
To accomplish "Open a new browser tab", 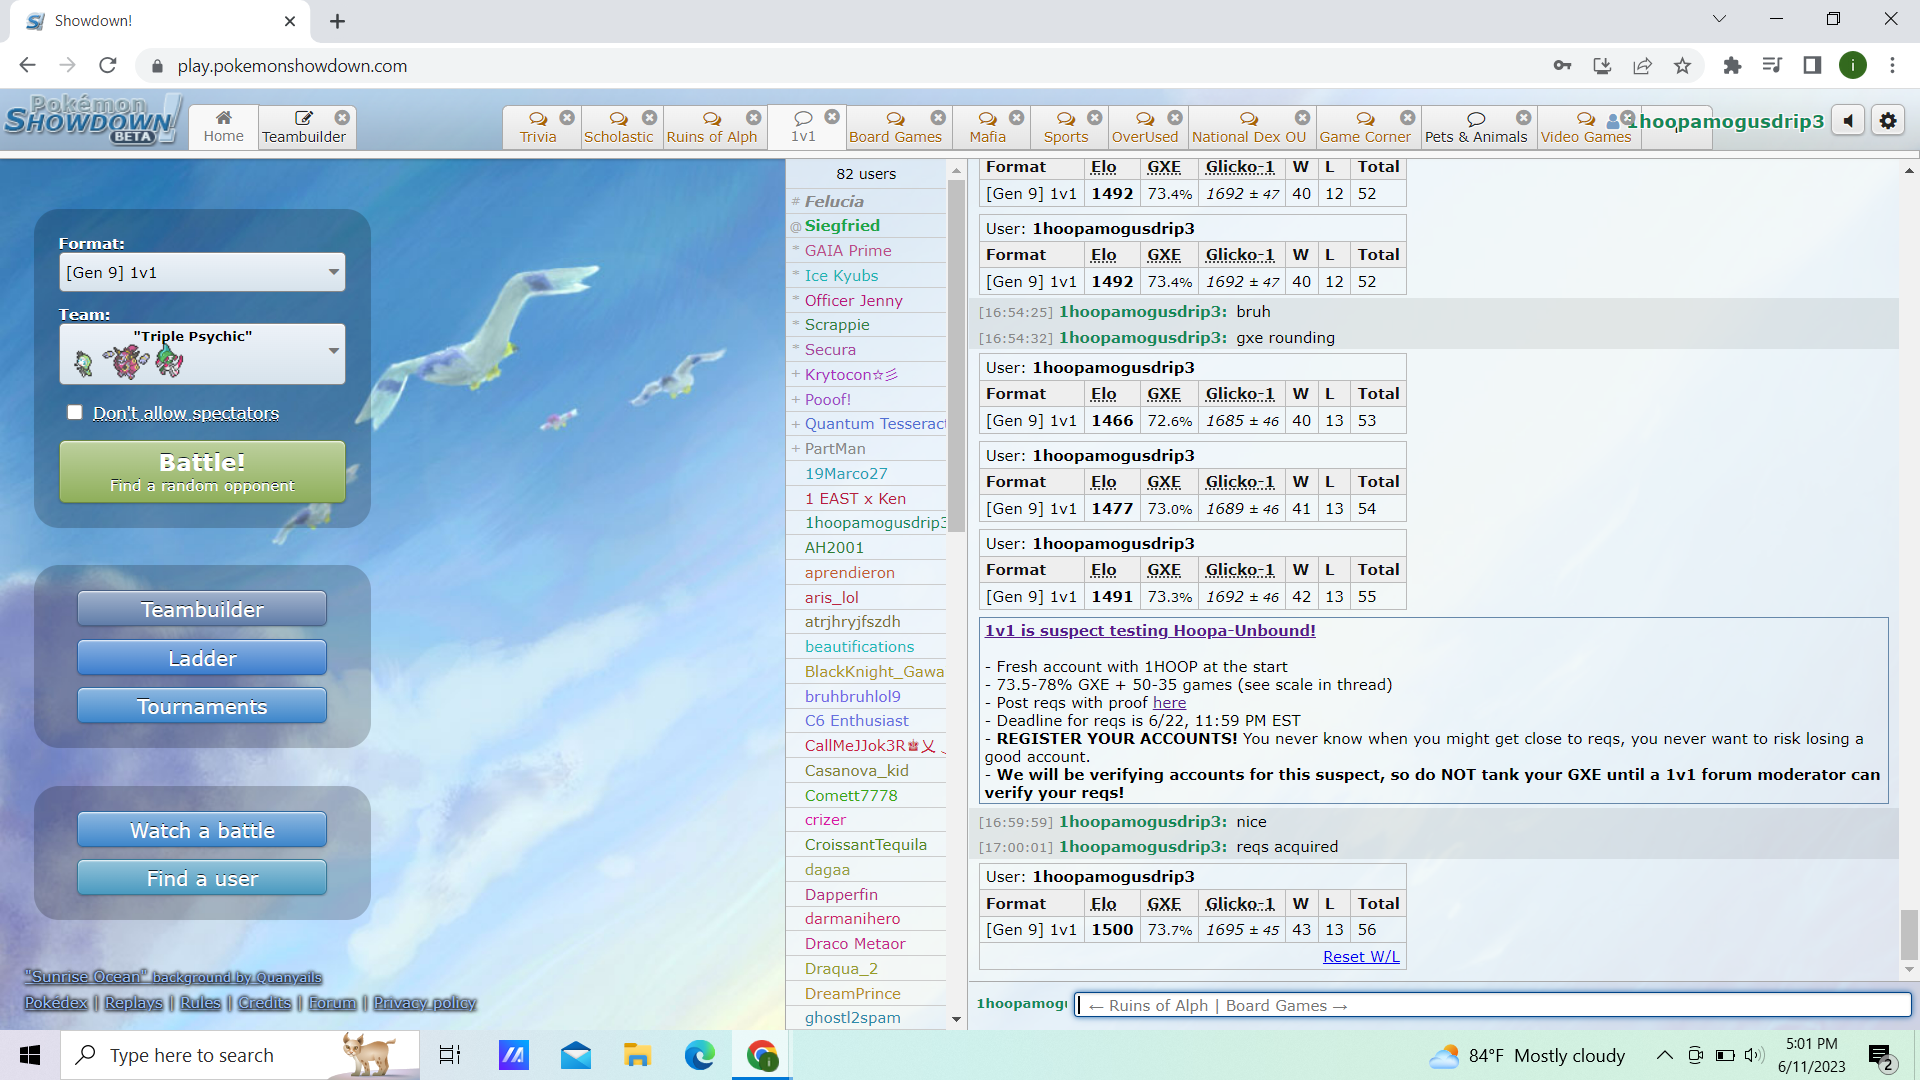I will (x=337, y=21).
